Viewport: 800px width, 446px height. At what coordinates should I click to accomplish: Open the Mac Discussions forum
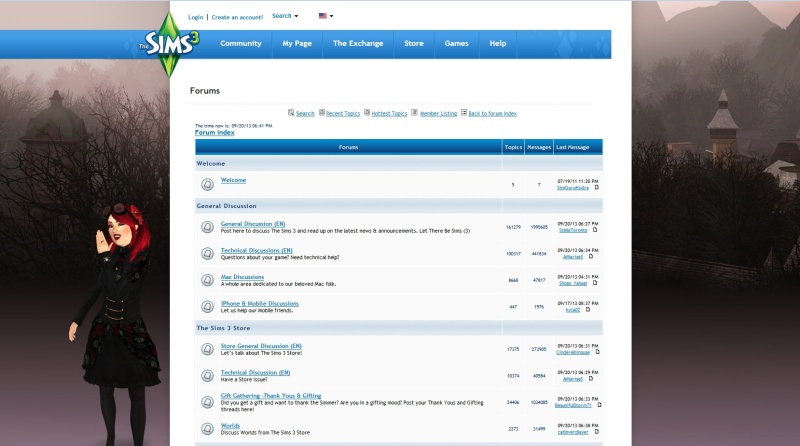(x=242, y=277)
